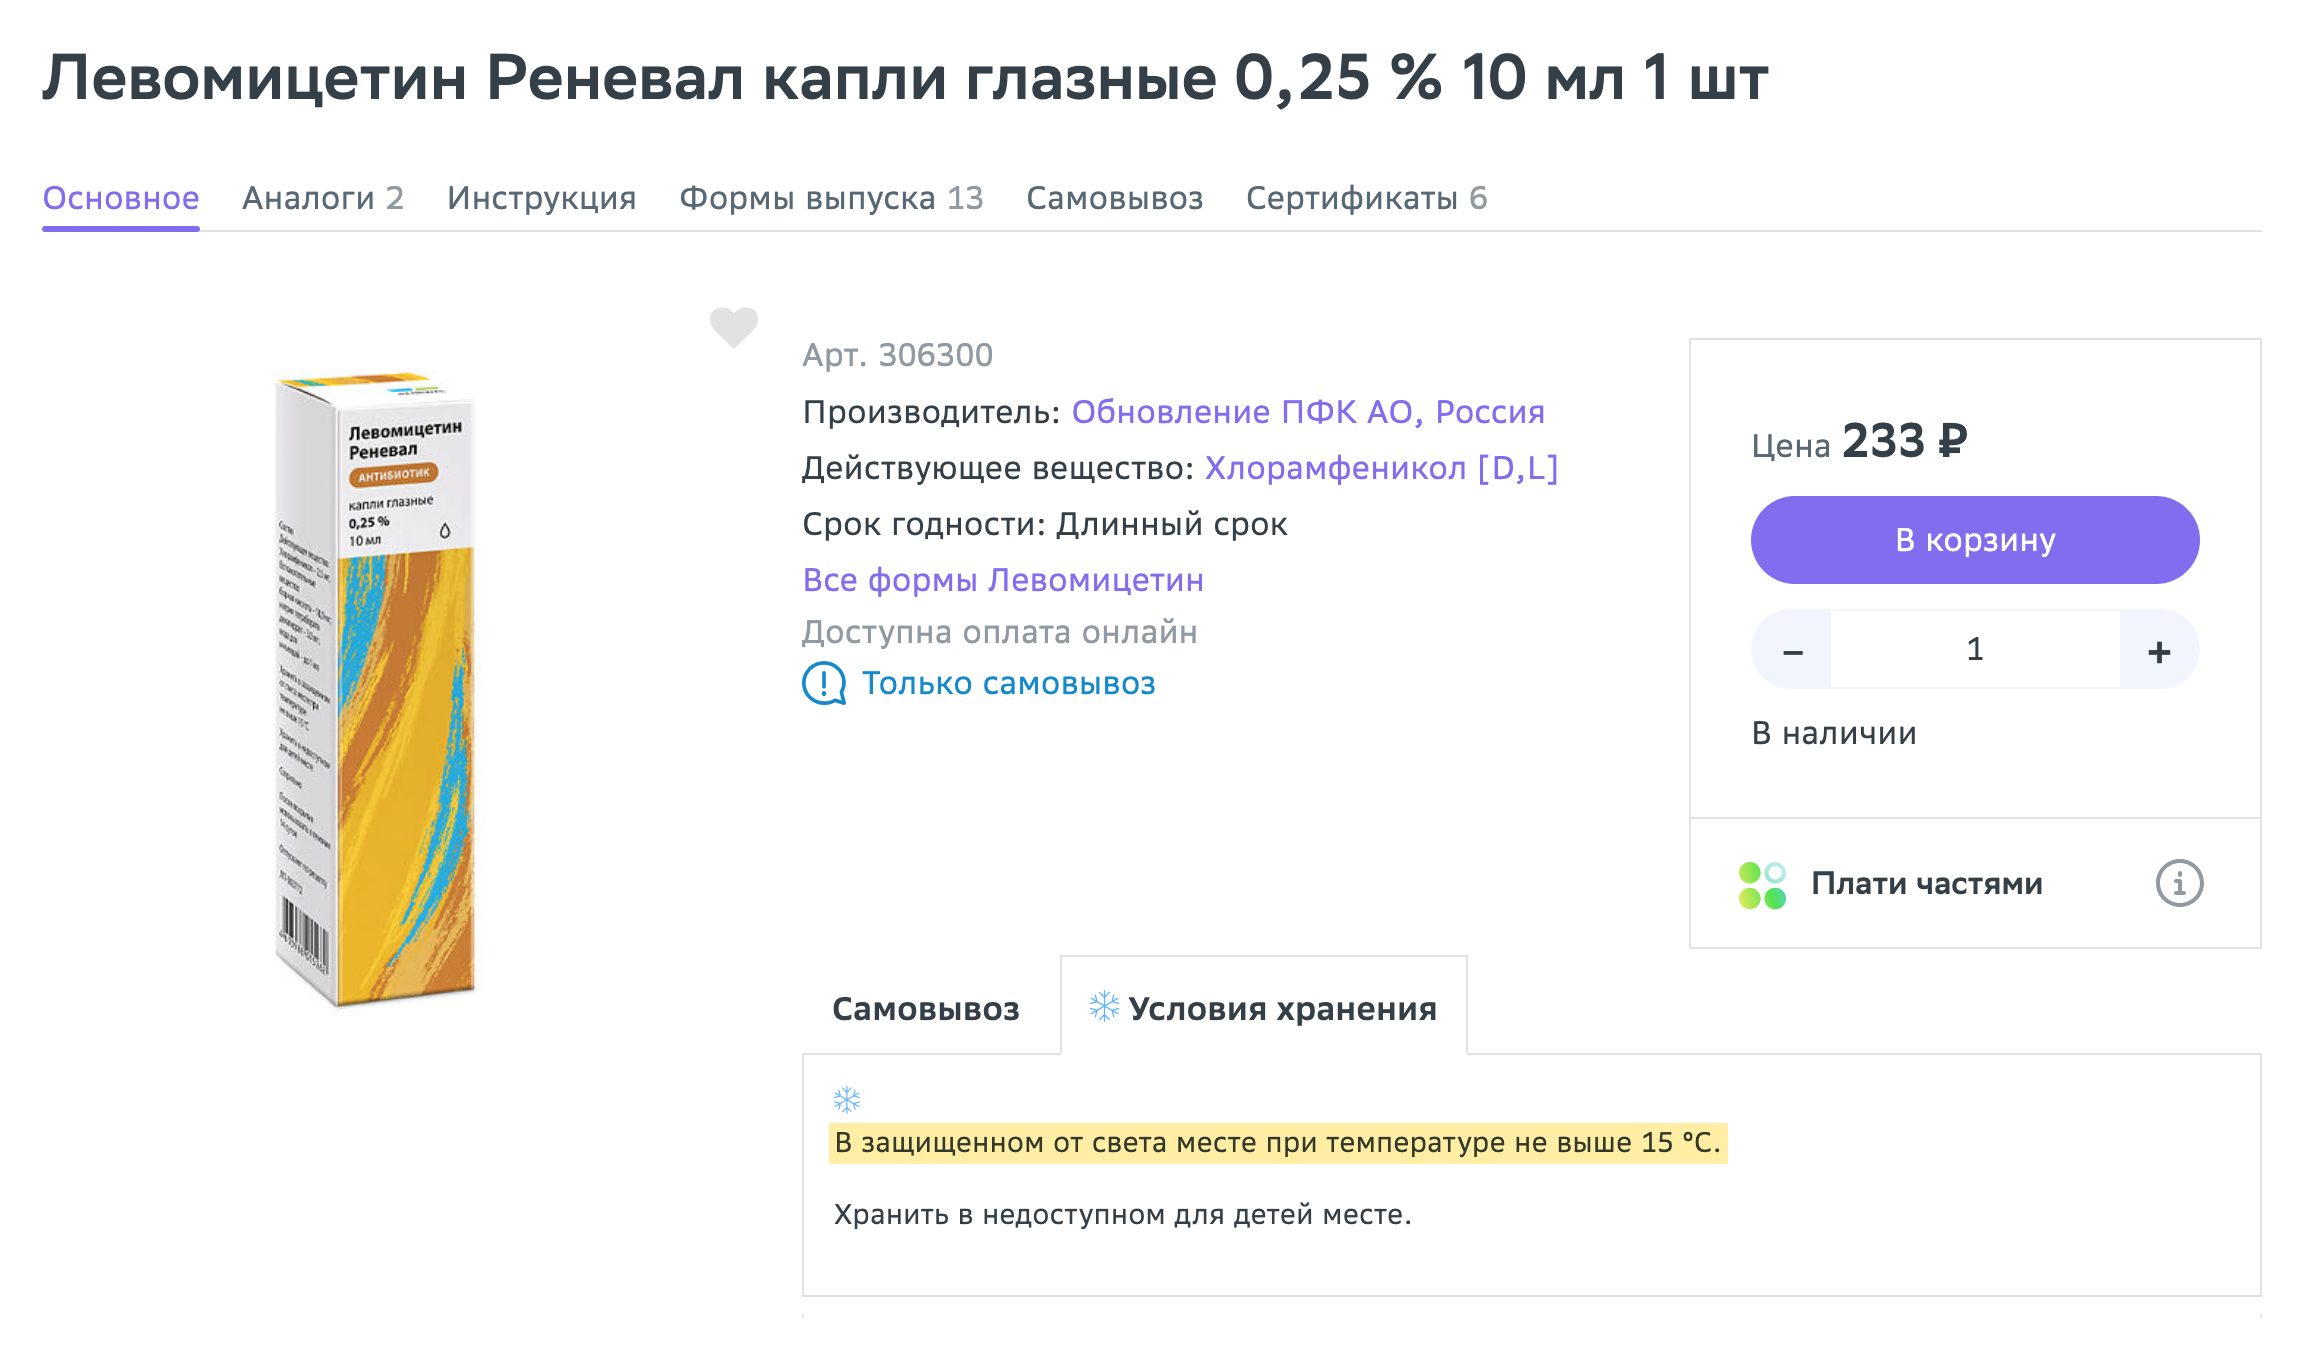Viewport: 2300px width, 1360px height.
Task: Select the lower Самовывоз tab
Action: (926, 1008)
